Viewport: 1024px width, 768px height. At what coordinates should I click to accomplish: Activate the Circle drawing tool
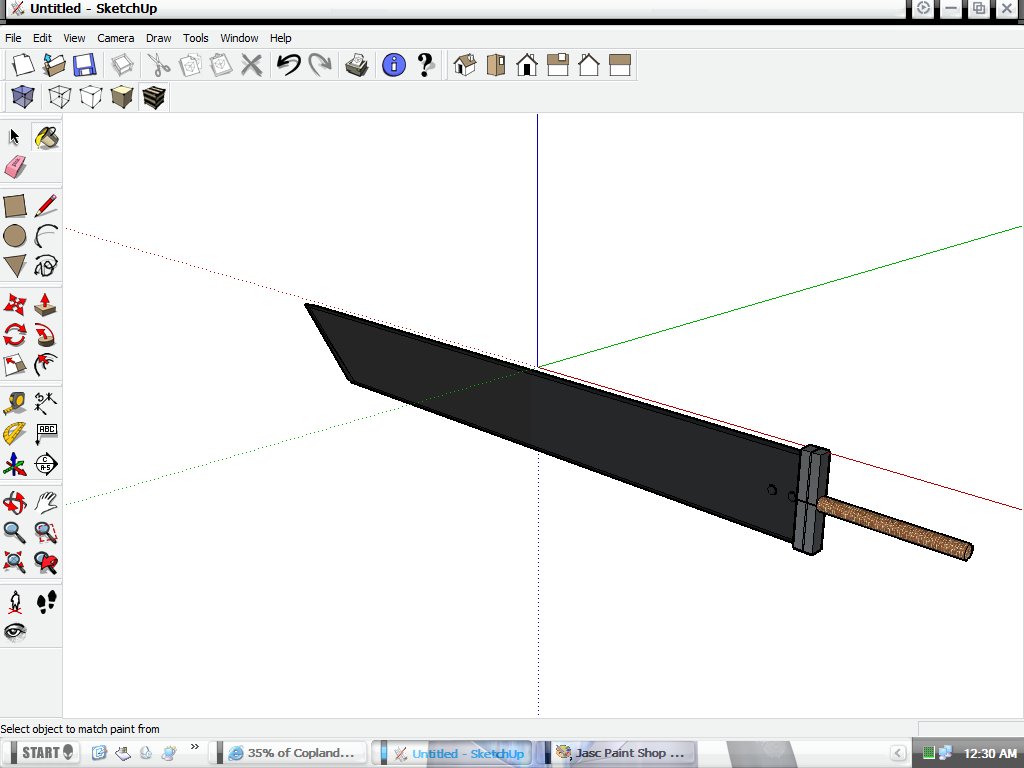[x=15, y=236]
